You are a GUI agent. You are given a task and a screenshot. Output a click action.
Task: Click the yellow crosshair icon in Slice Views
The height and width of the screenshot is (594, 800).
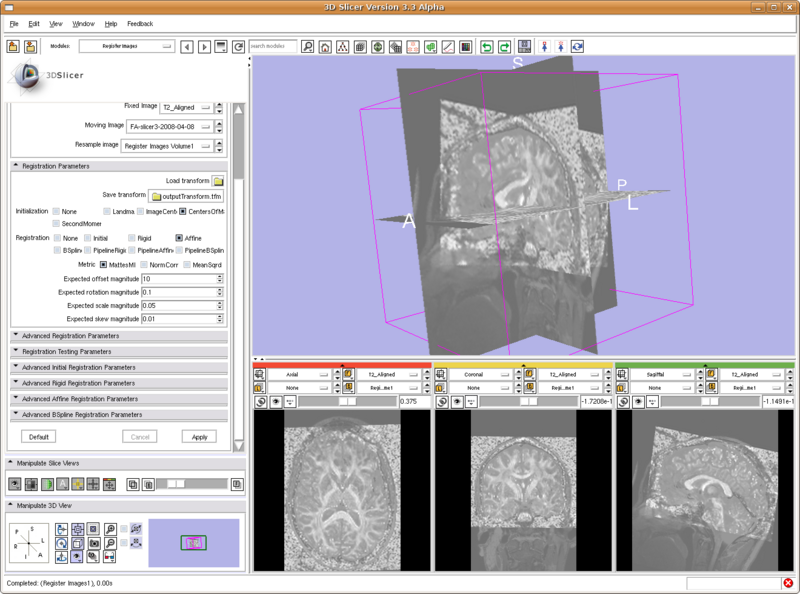(x=76, y=483)
